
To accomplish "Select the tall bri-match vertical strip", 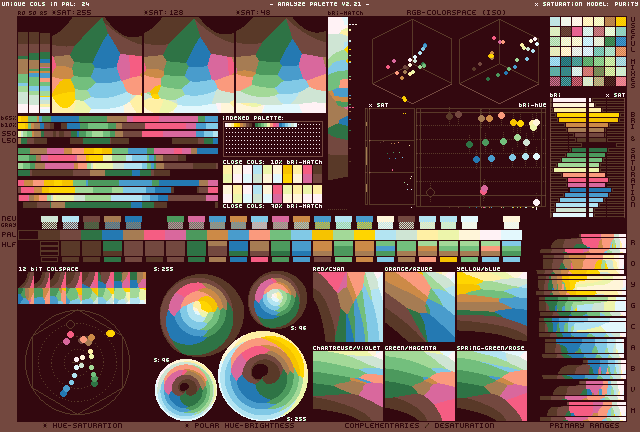I will [x=338, y=98].
